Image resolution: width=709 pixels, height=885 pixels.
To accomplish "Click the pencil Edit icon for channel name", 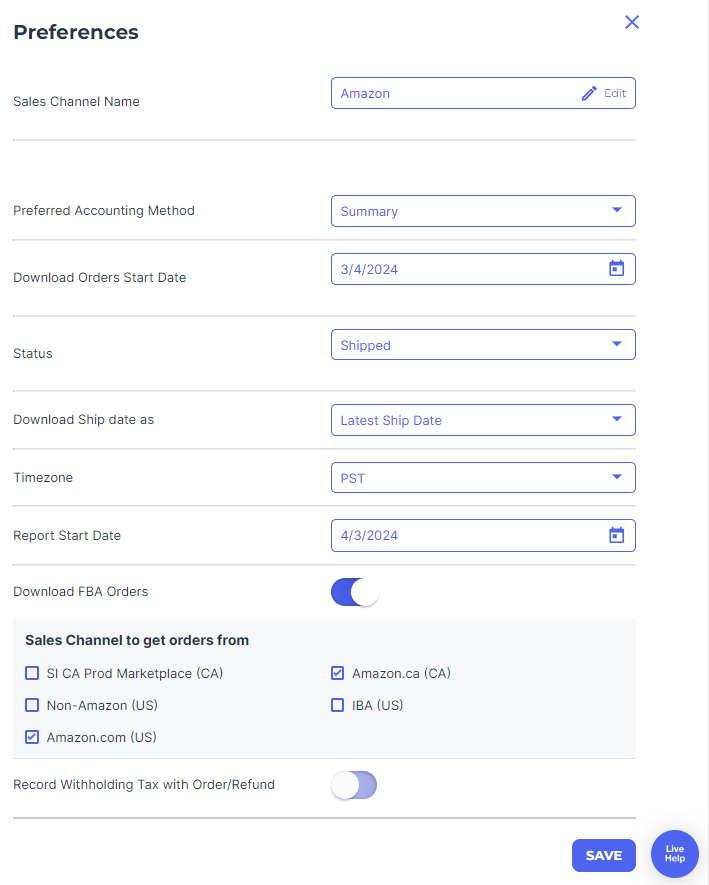I will [x=589, y=93].
